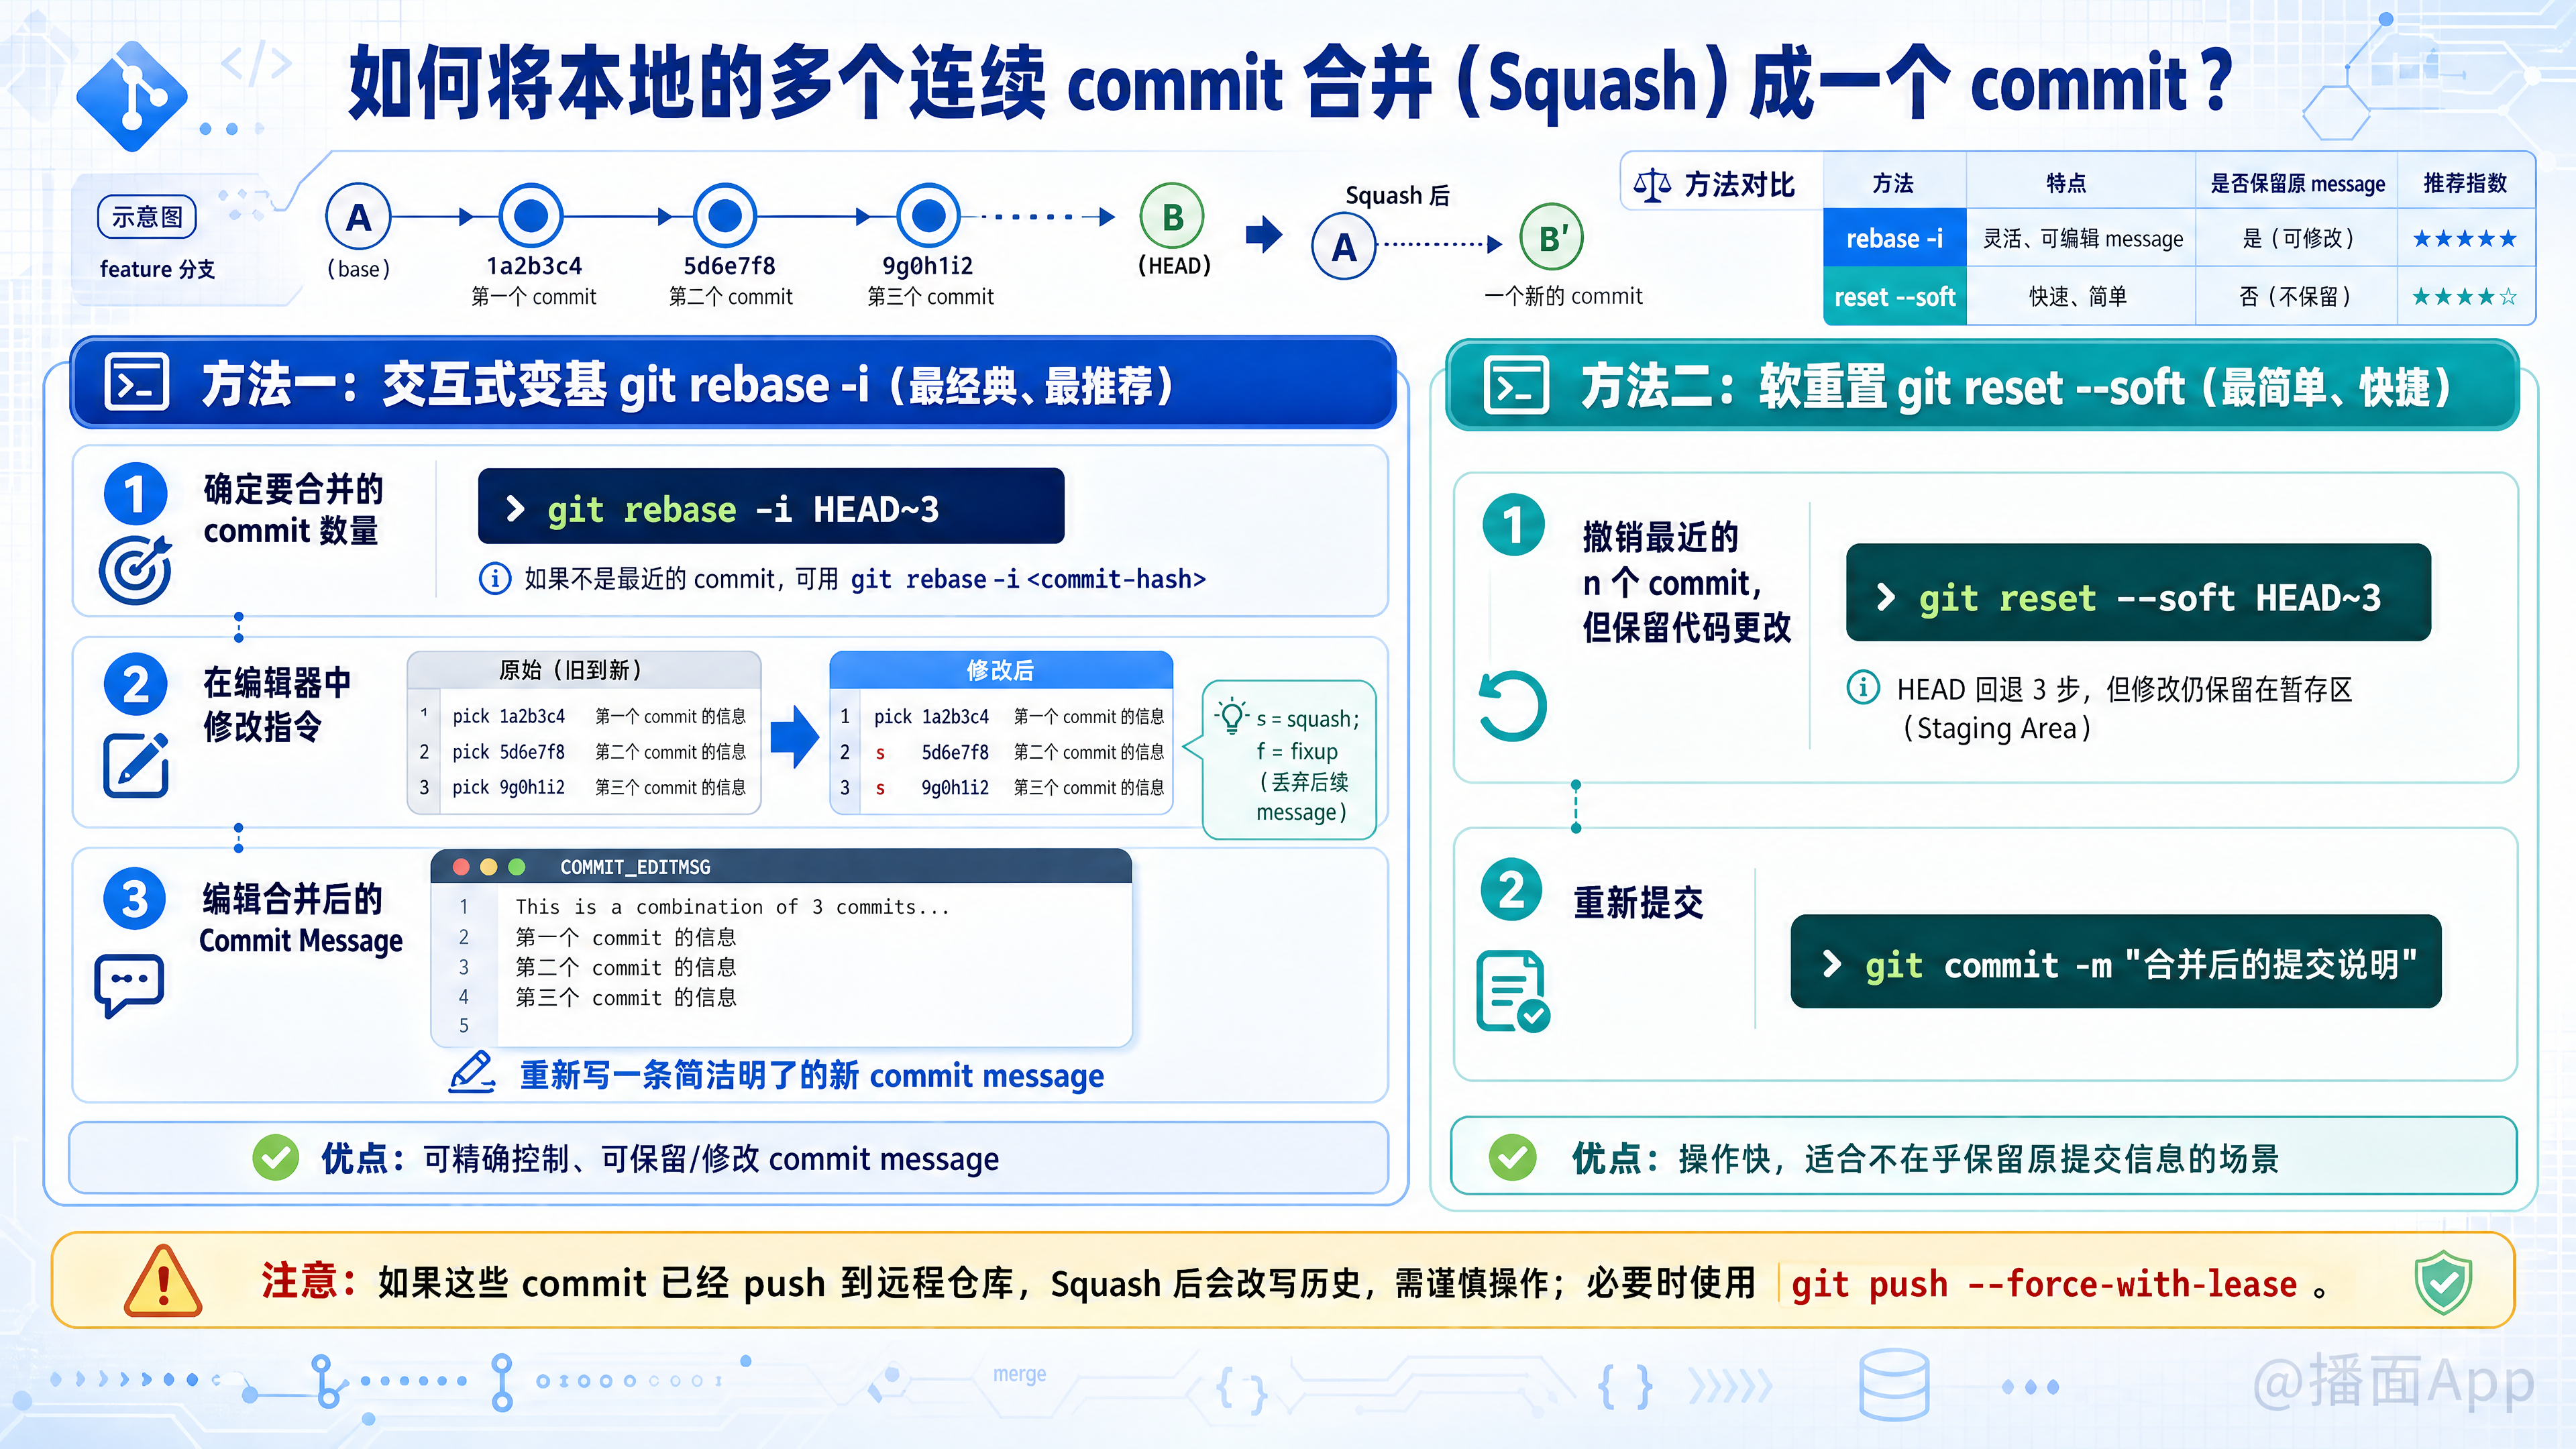
Task: Click the document checkmark icon under 重新提交
Action: [1513, 991]
